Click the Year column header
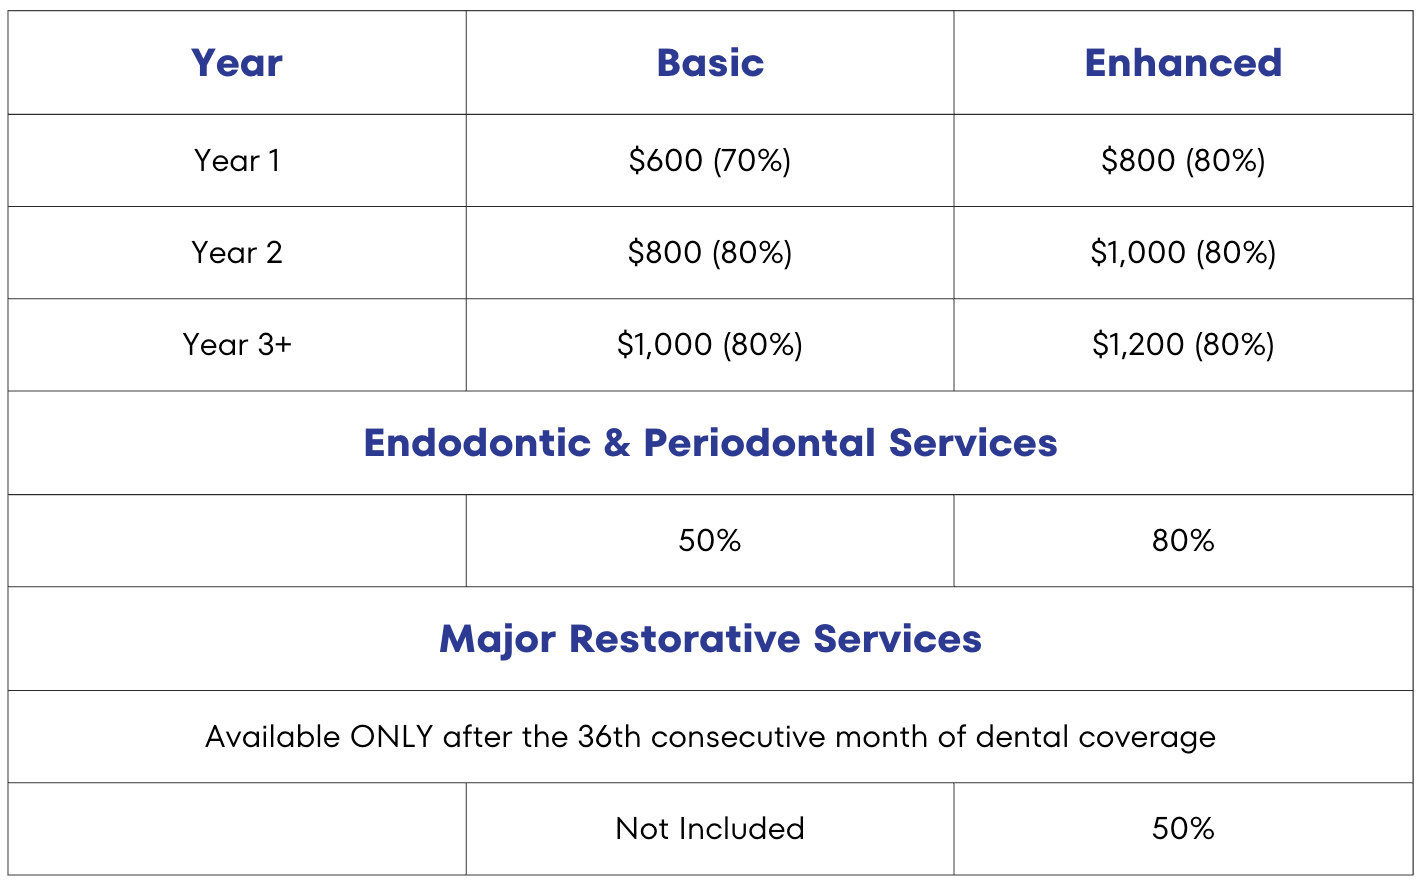Screen dimensions: 1422x884 tap(237, 63)
